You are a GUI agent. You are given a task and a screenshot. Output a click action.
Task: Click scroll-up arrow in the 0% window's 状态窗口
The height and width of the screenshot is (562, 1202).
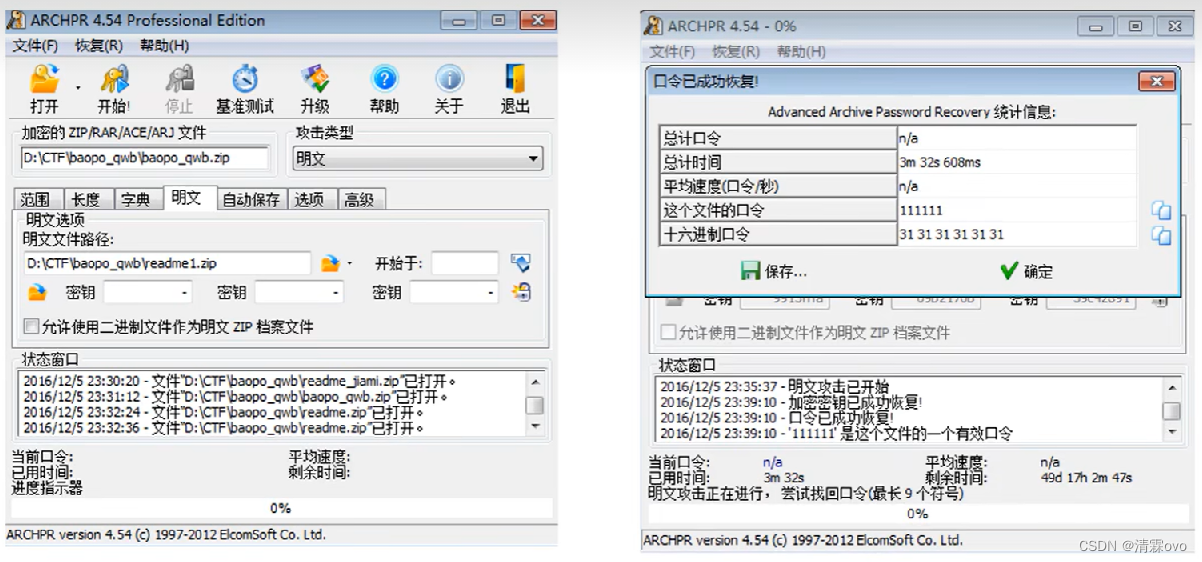pyautogui.click(x=1172, y=388)
